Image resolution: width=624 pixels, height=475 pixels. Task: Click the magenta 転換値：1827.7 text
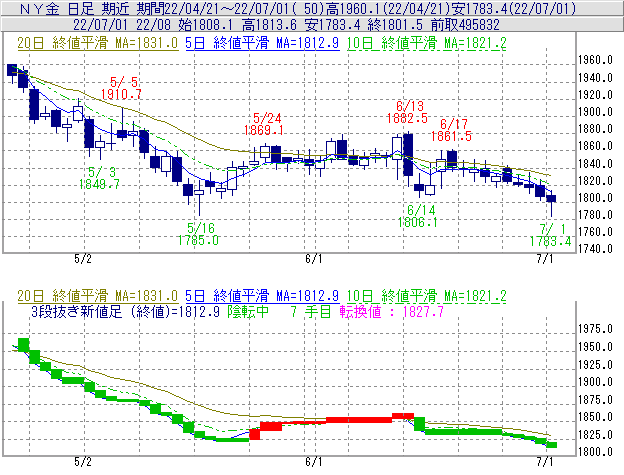pos(392,311)
